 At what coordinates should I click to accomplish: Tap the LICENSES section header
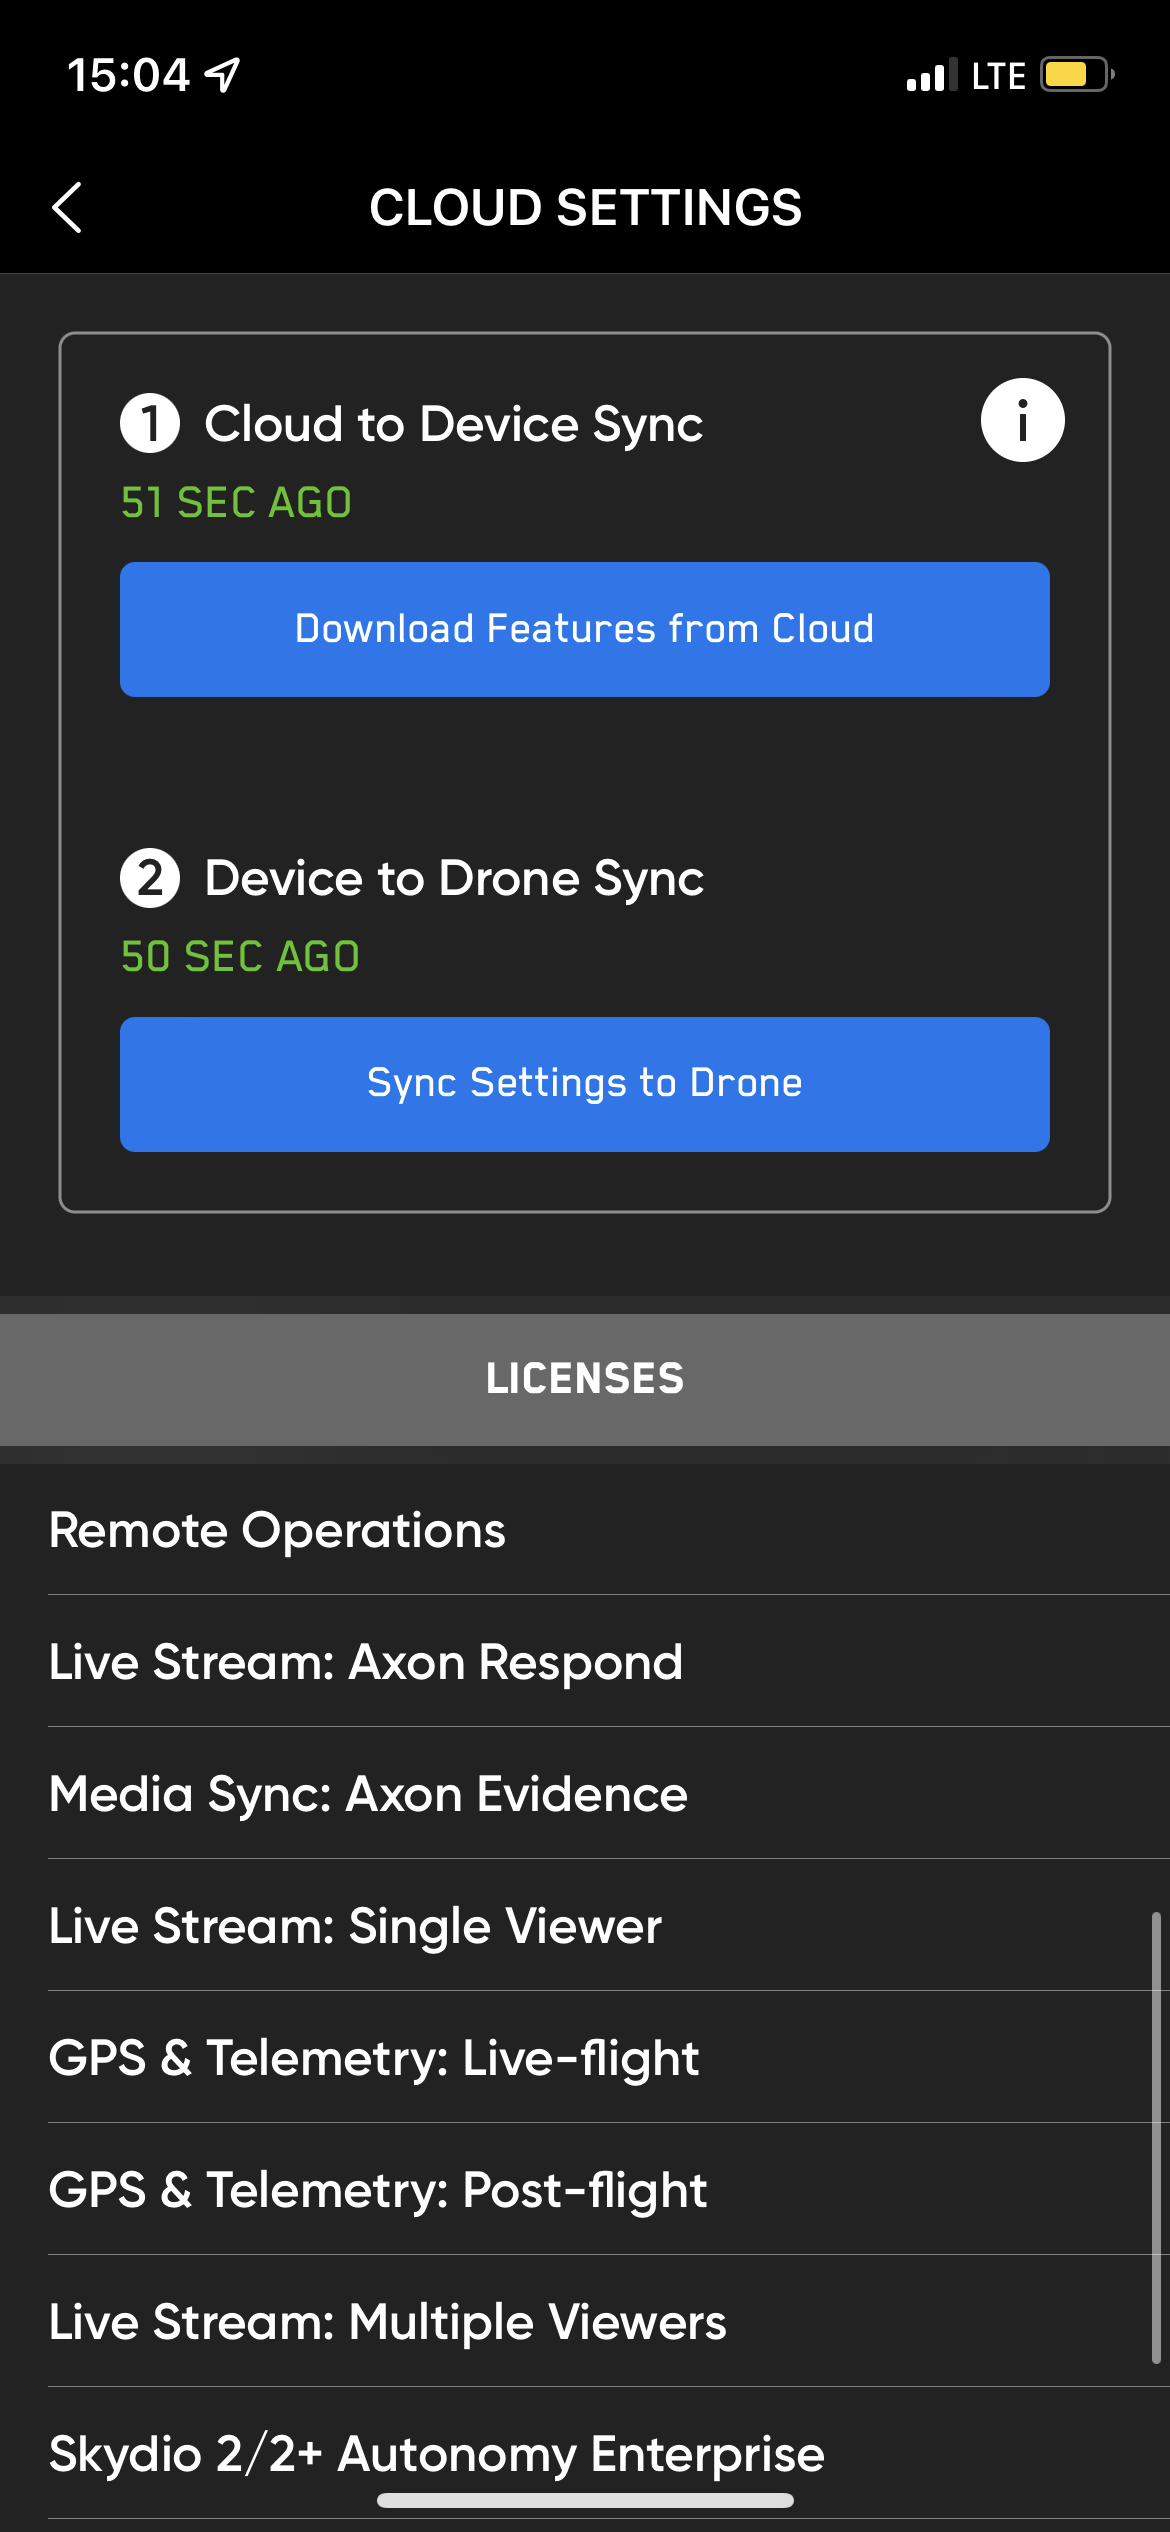coord(585,1379)
